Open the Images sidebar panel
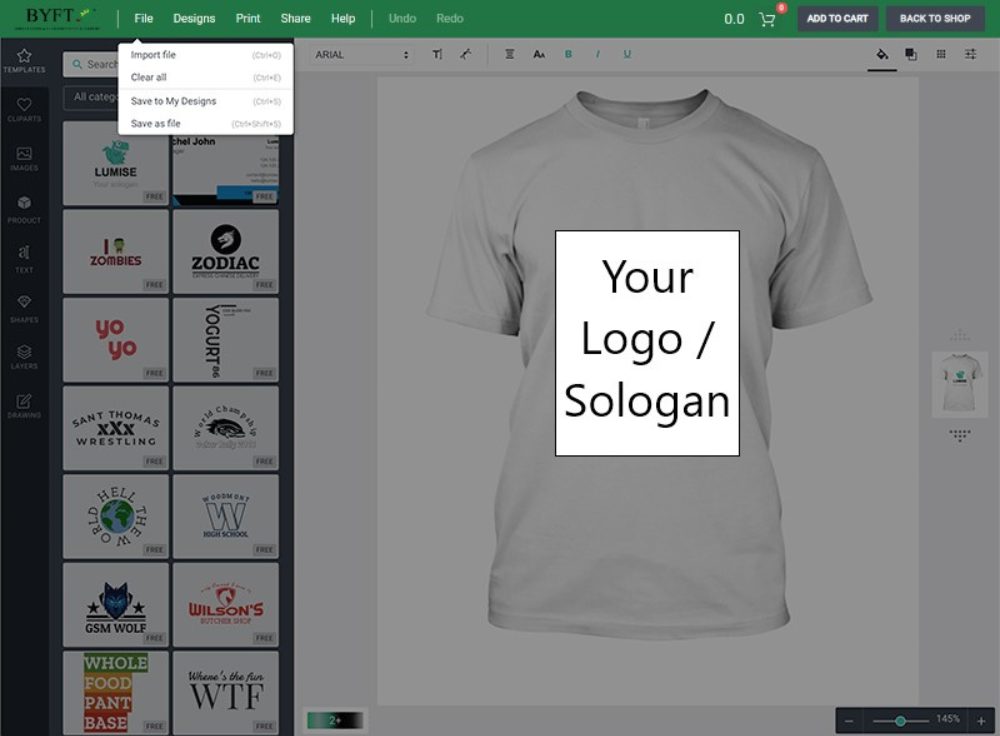This screenshot has height=736, width=1000. click(x=24, y=159)
